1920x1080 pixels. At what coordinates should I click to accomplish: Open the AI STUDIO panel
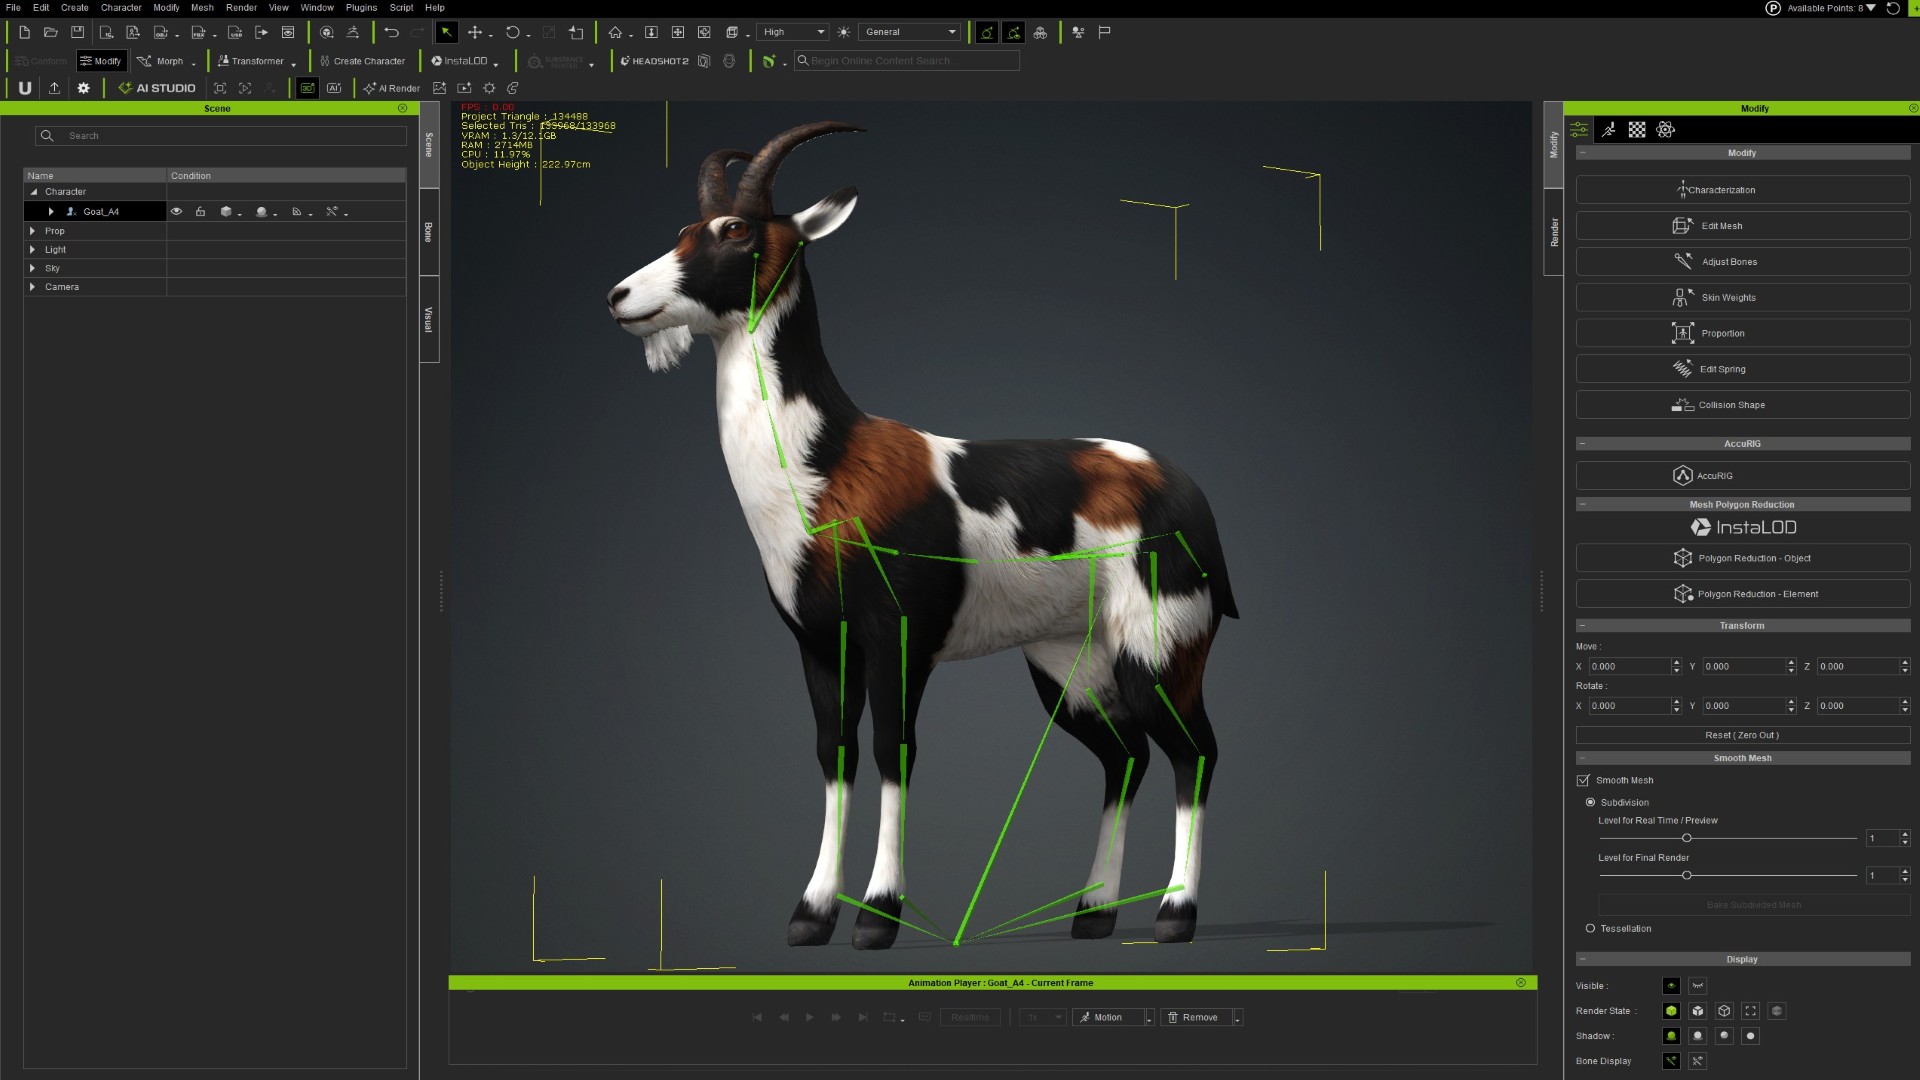pos(157,88)
